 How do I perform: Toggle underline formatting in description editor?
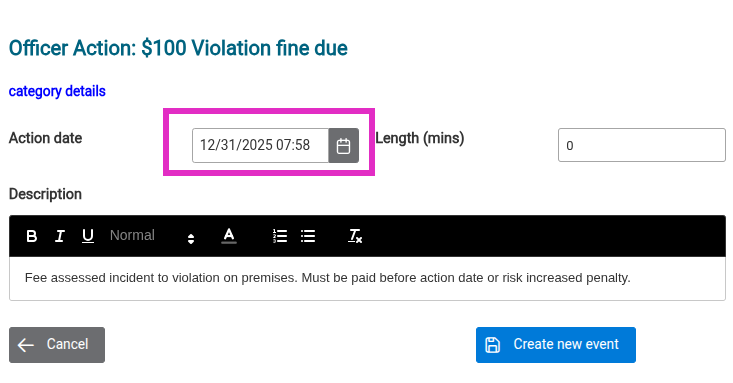88,236
